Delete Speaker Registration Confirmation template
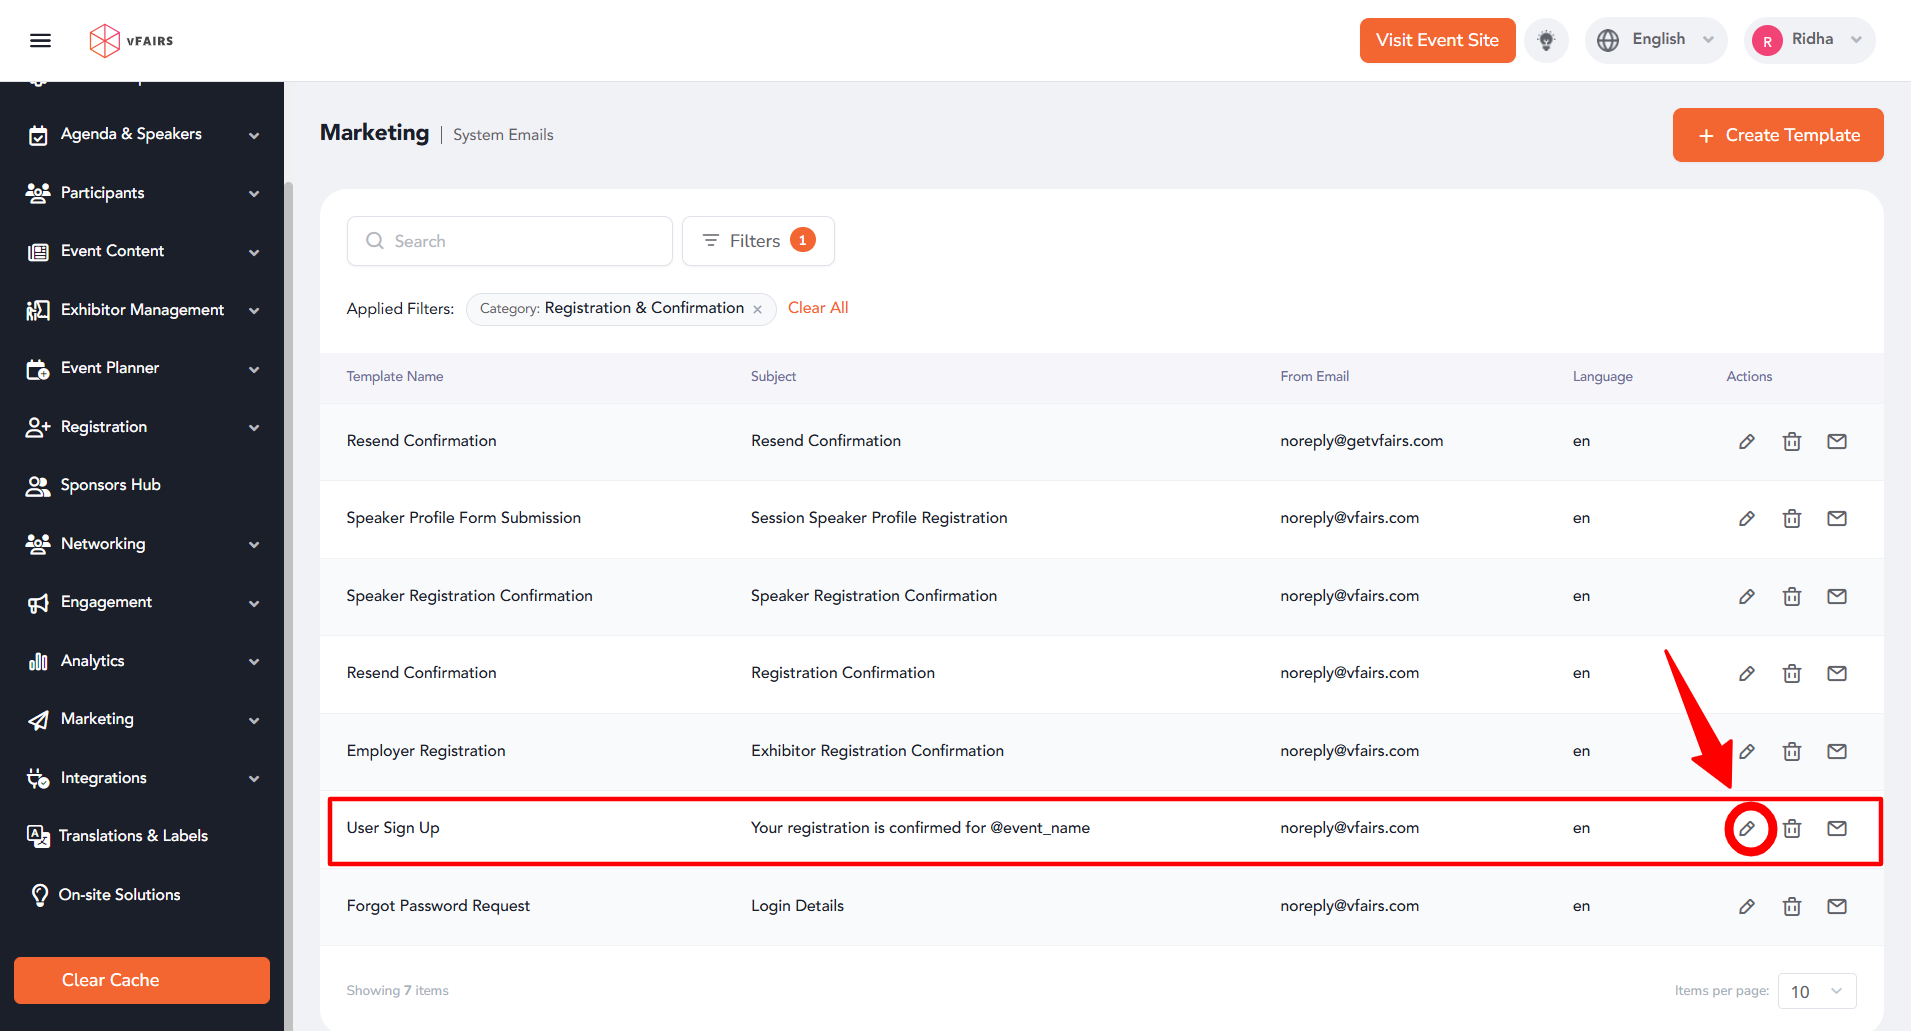The width and height of the screenshot is (1911, 1031). pyautogui.click(x=1791, y=596)
